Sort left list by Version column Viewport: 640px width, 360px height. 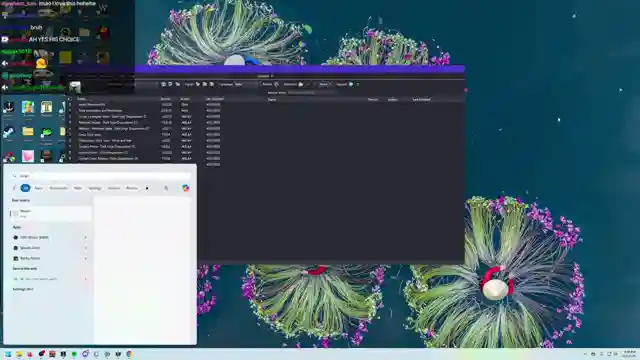(x=166, y=99)
